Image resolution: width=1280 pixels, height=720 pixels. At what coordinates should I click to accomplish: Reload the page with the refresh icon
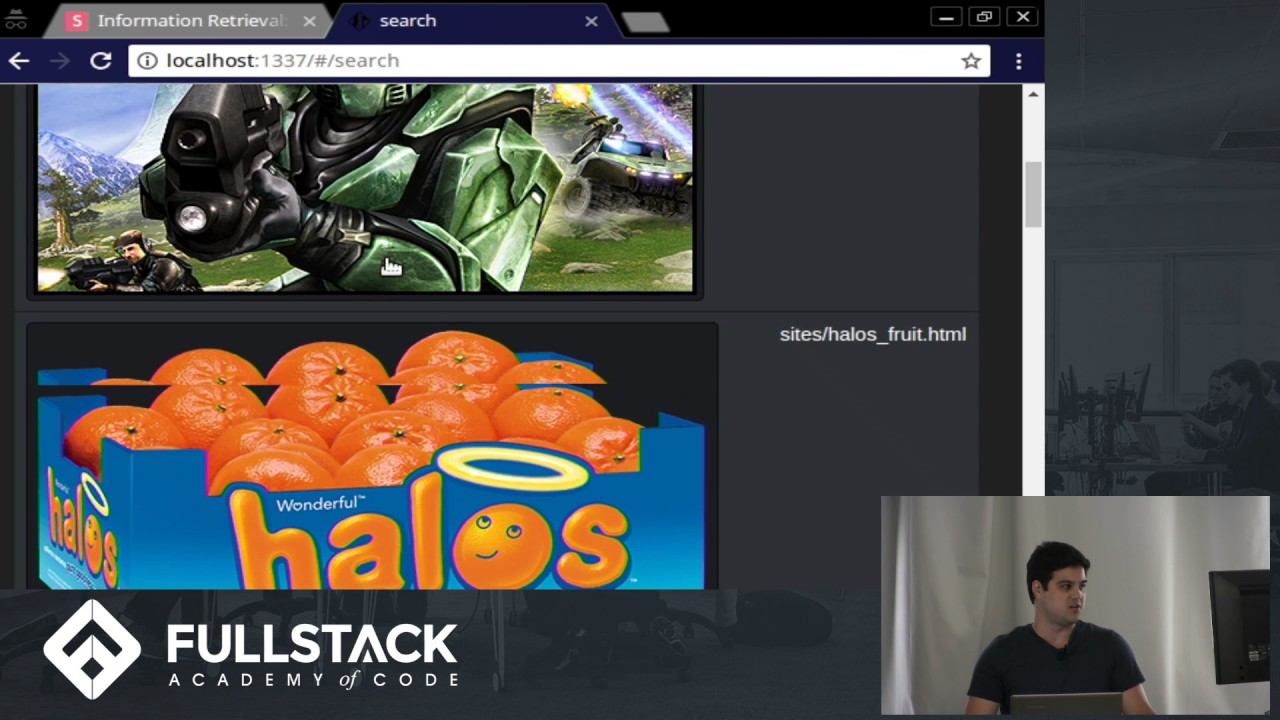100,61
